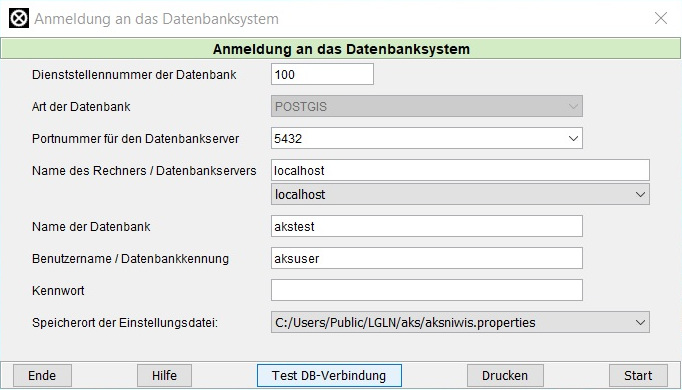
Task: Click the Benutzername / Datenbankkennung label
Action: [x=130, y=259]
